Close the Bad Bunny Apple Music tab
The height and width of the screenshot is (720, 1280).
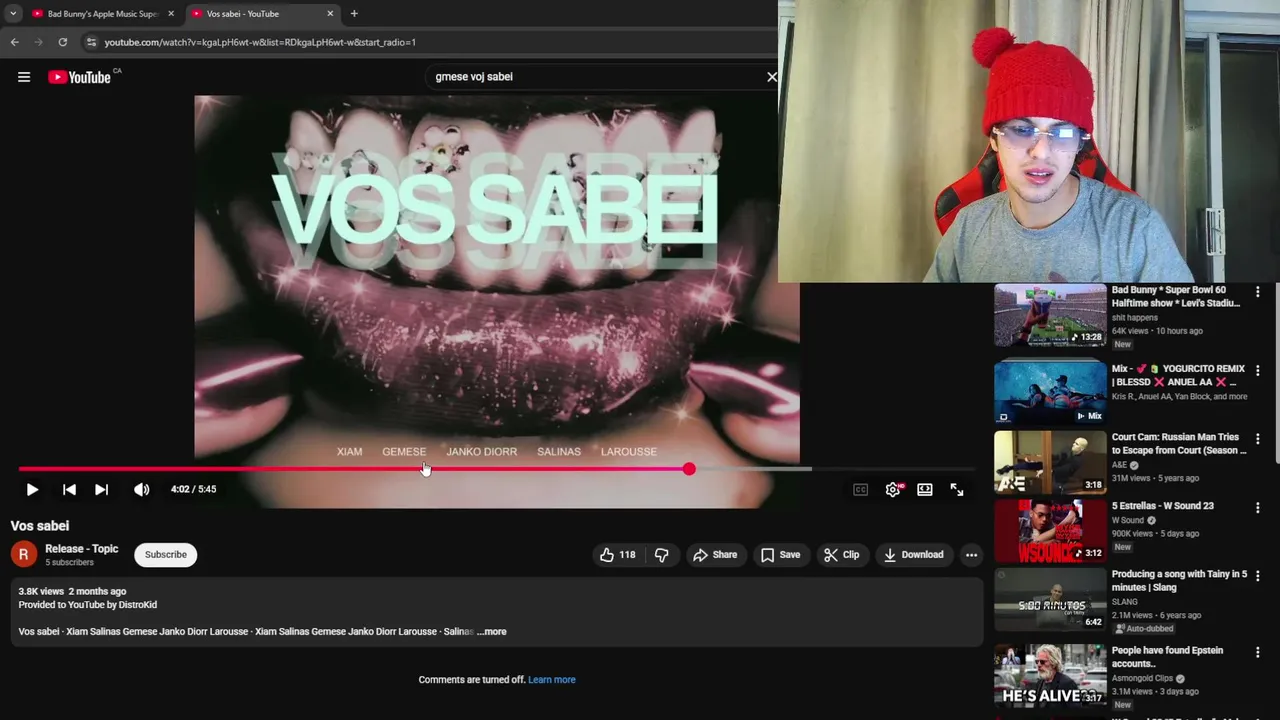(171, 14)
